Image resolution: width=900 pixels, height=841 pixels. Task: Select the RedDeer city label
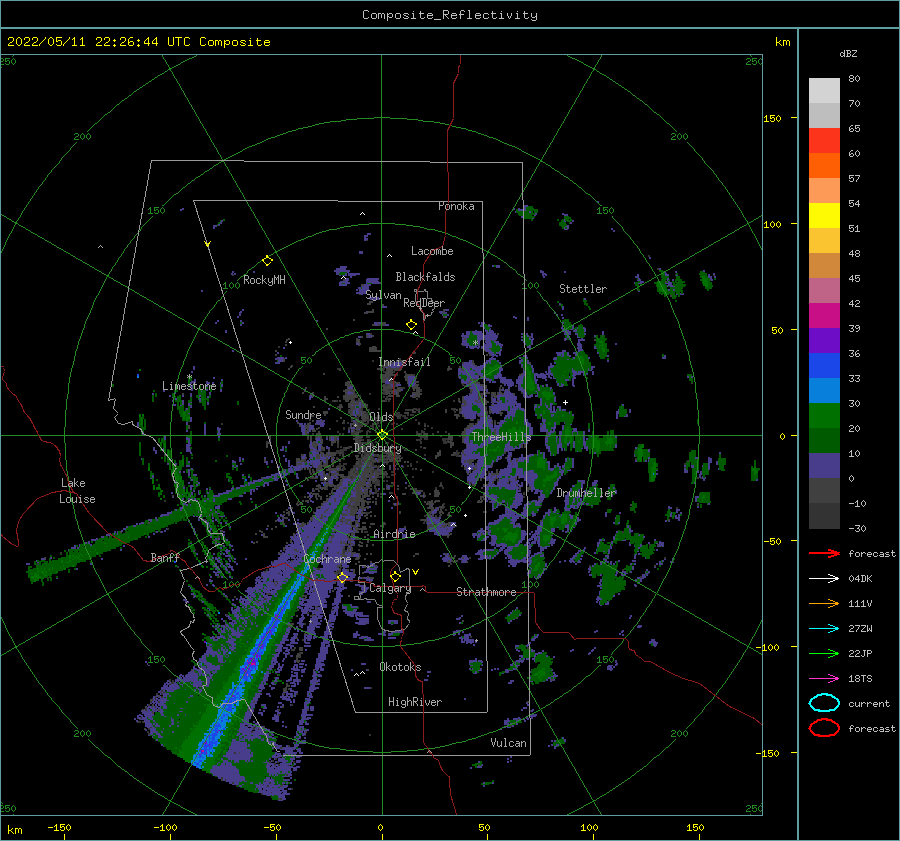click(x=424, y=303)
